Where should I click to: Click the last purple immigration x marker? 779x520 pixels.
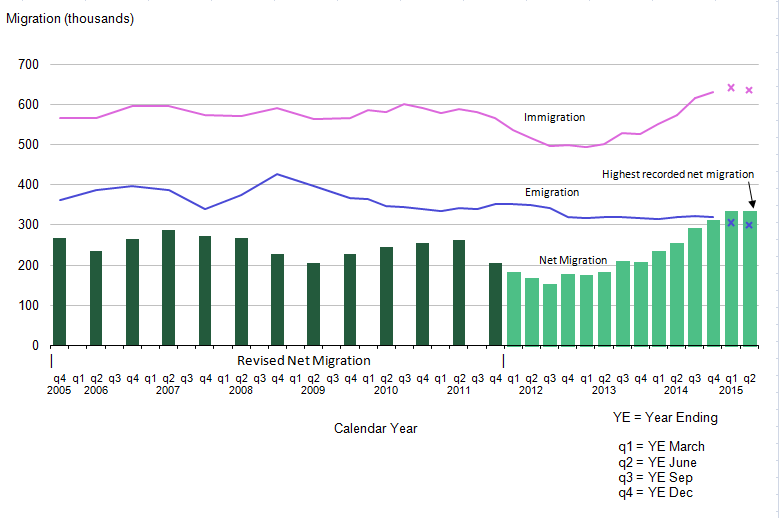click(x=749, y=91)
